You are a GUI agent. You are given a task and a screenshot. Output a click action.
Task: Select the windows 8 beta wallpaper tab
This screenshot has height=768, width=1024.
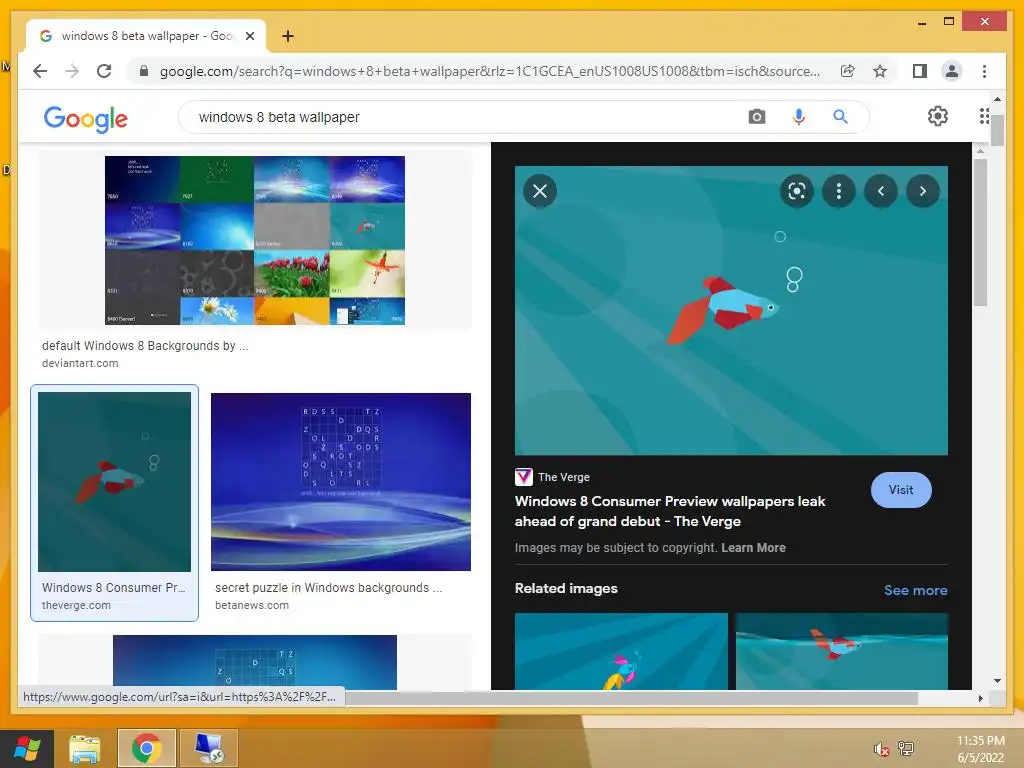[x=146, y=36]
